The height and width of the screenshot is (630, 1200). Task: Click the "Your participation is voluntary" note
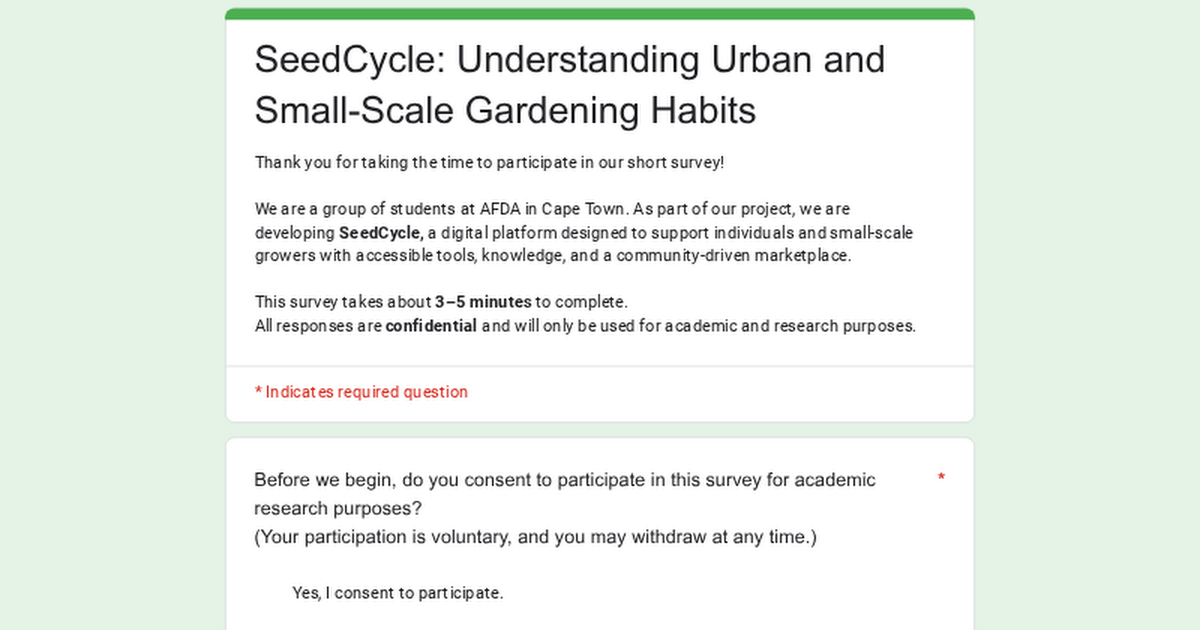(x=535, y=537)
